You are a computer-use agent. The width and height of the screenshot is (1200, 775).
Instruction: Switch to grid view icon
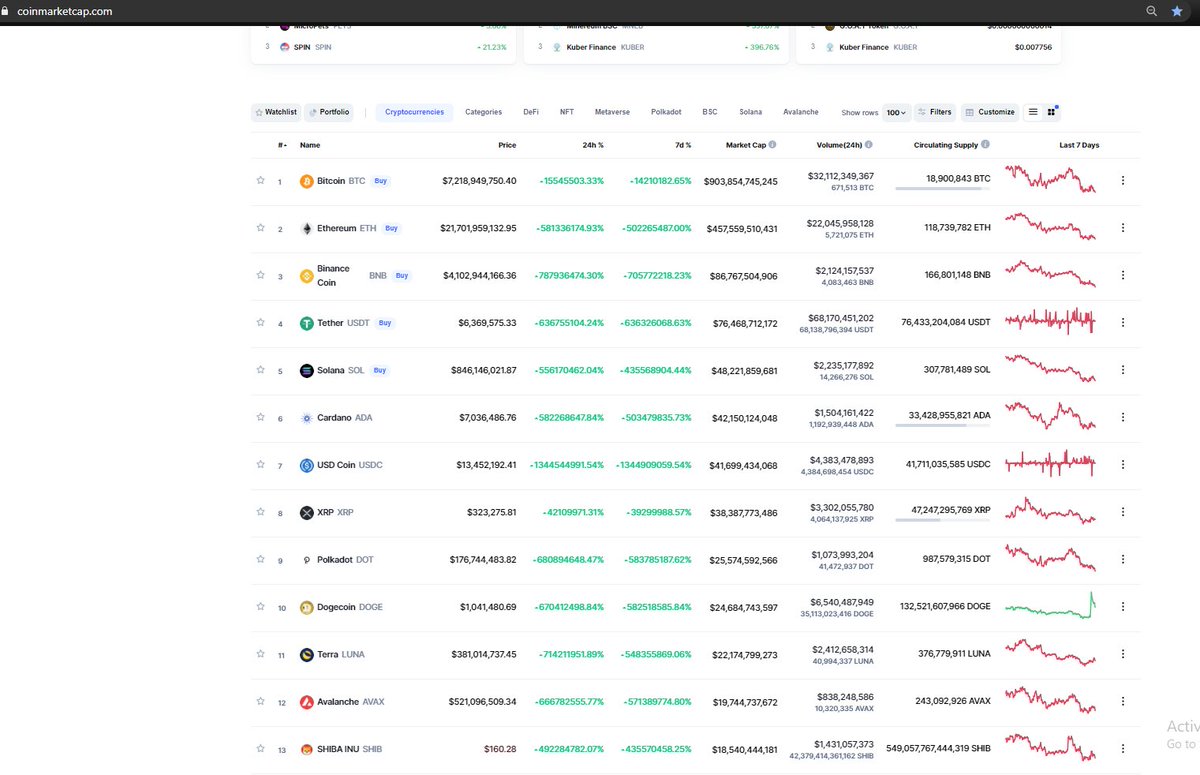click(x=1052, y=112)
